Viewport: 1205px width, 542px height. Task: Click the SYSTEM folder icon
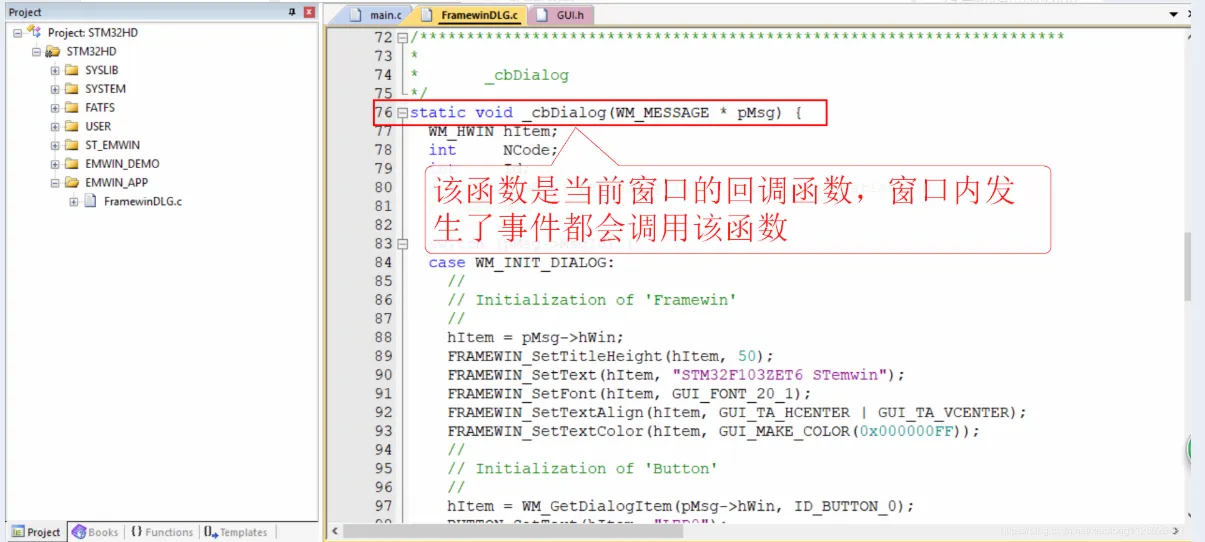click(x=71, y=89)
